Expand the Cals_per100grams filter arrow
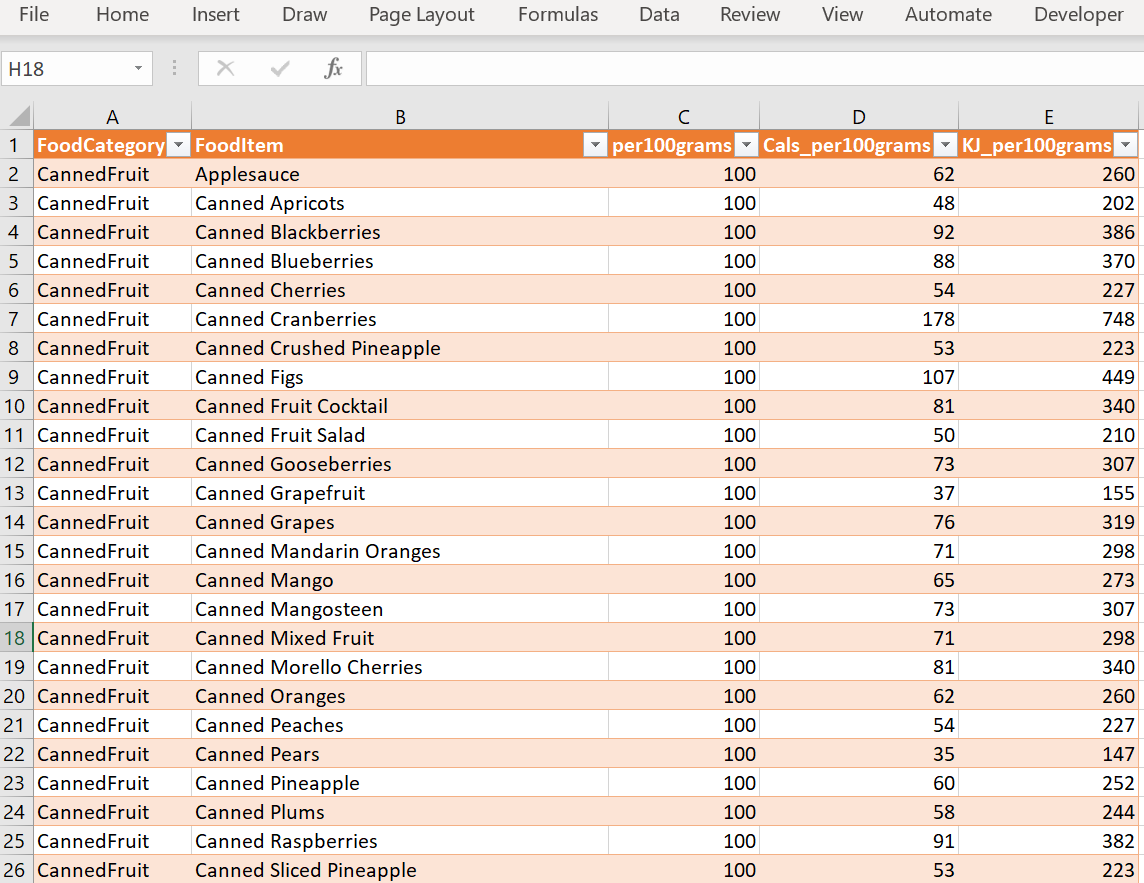 (945, 146)
